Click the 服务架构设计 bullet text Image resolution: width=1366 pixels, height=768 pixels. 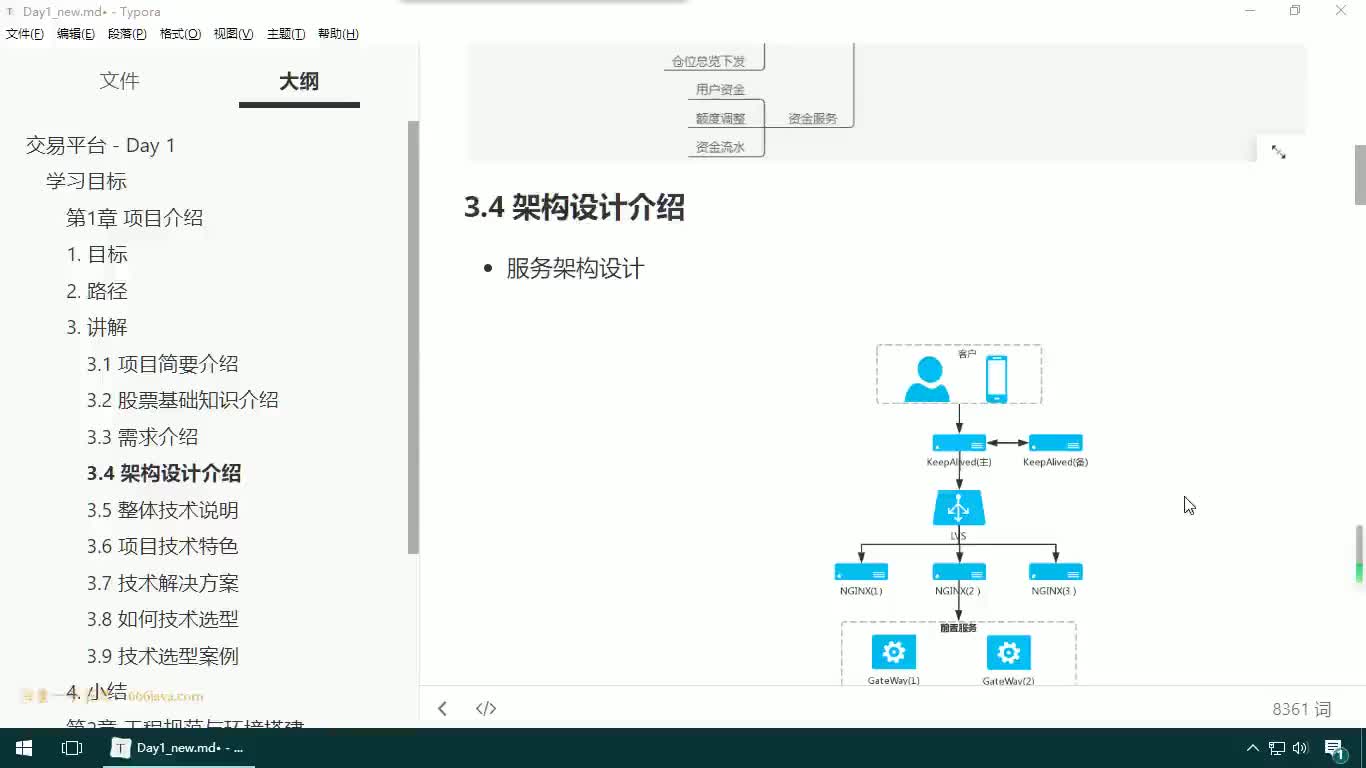pos(575,268)
